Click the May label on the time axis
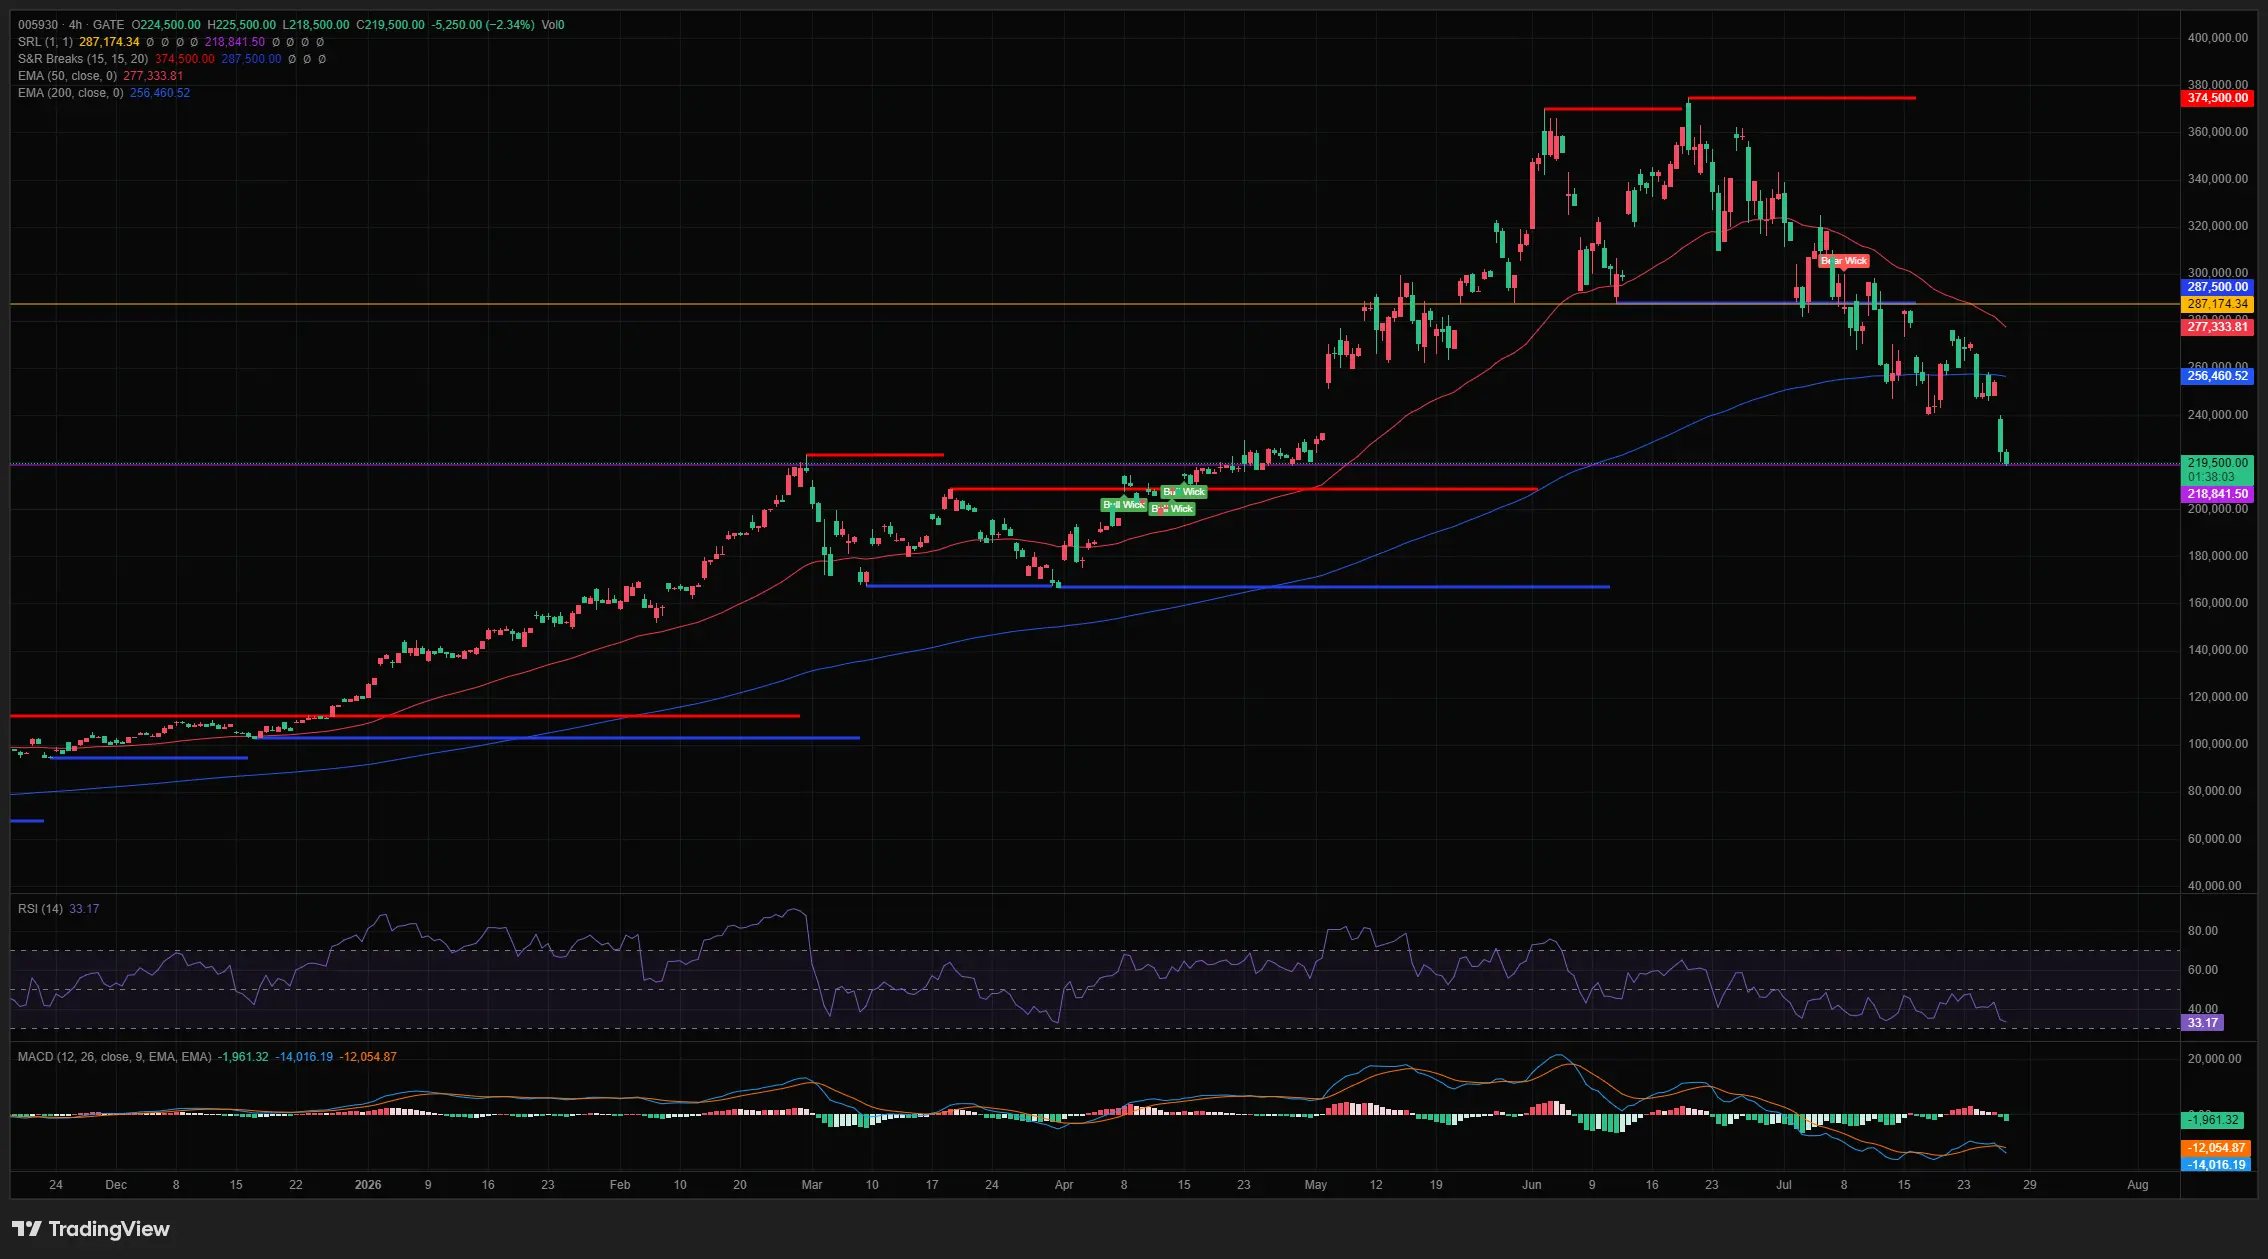The image size is (2268, 1259). (1316, 1185)
